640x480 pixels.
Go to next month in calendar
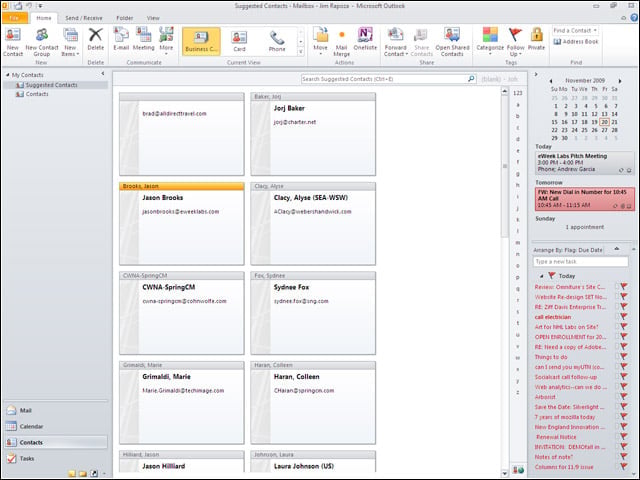pos(620,81)
